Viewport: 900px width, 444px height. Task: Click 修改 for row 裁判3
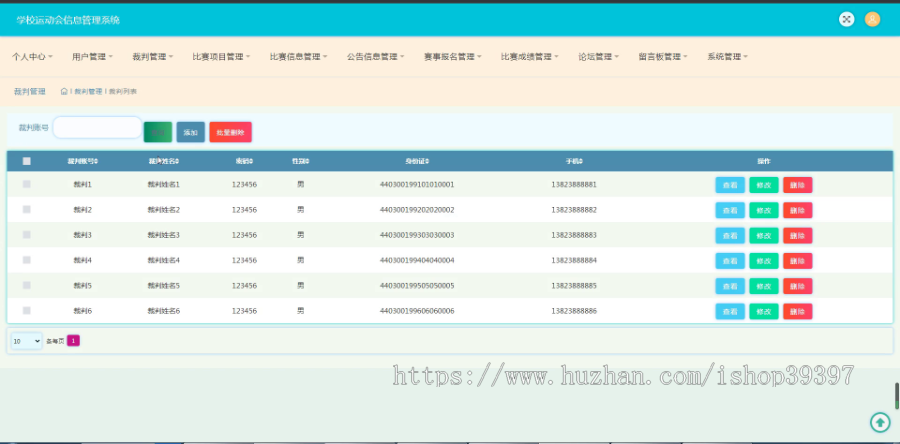[764, 235]
